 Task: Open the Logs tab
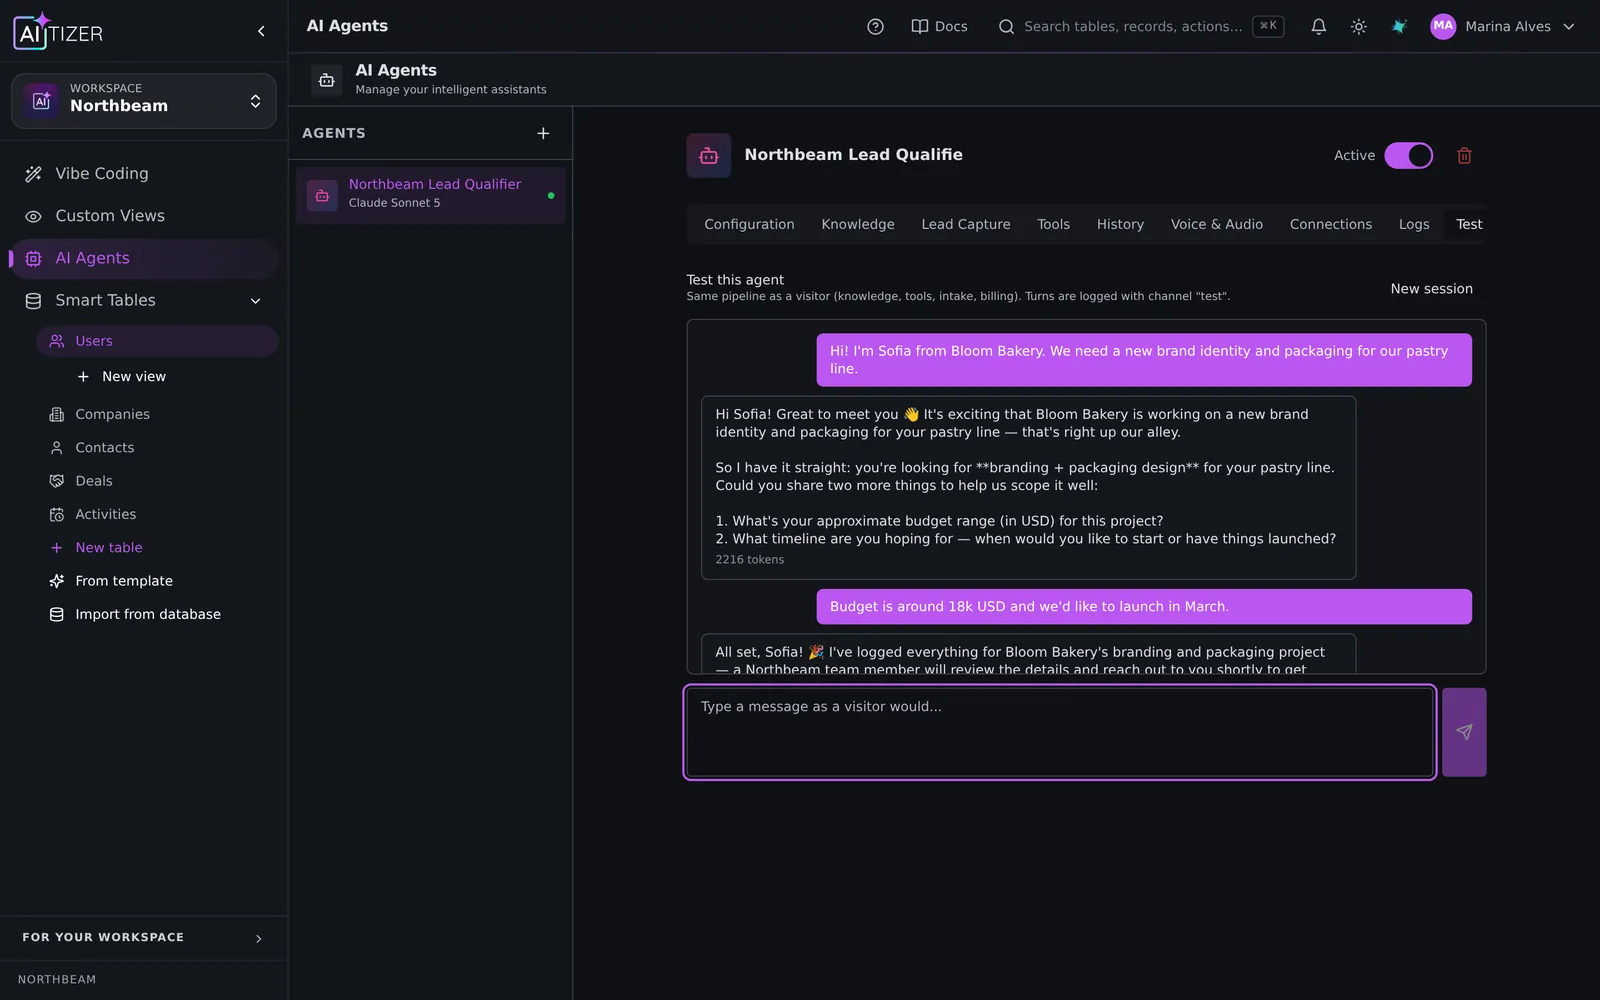pos(1414,225)
